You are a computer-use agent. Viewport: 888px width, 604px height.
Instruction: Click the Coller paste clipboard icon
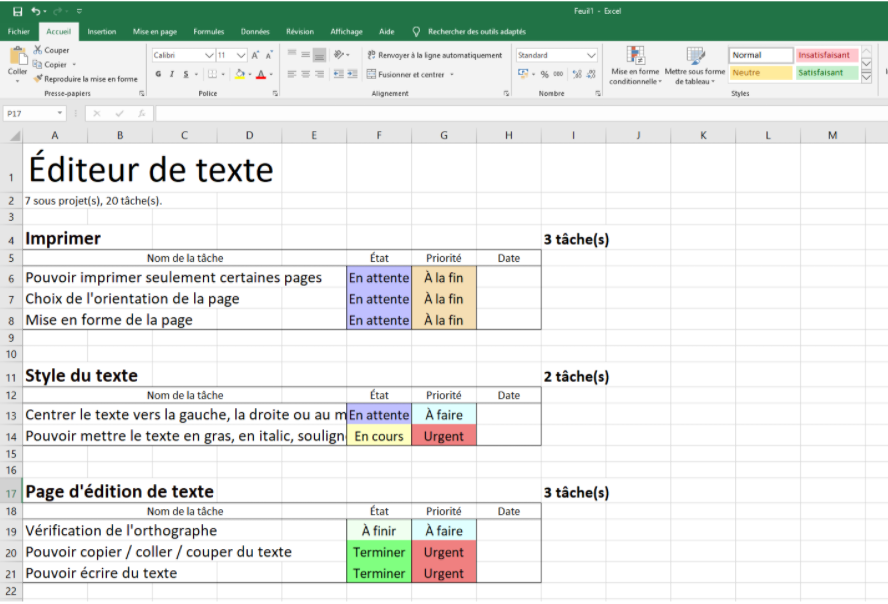pos(18,57)
